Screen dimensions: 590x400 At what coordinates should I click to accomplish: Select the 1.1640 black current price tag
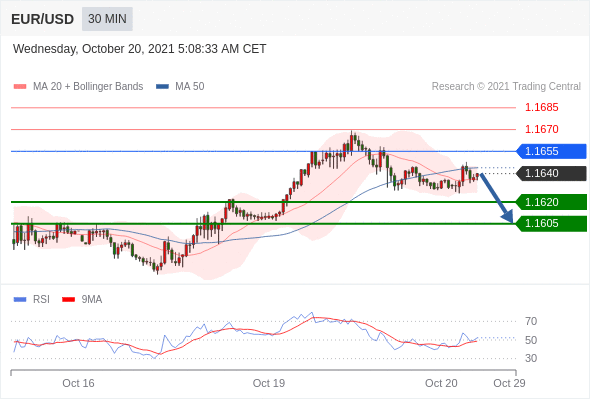click(551, 173)
